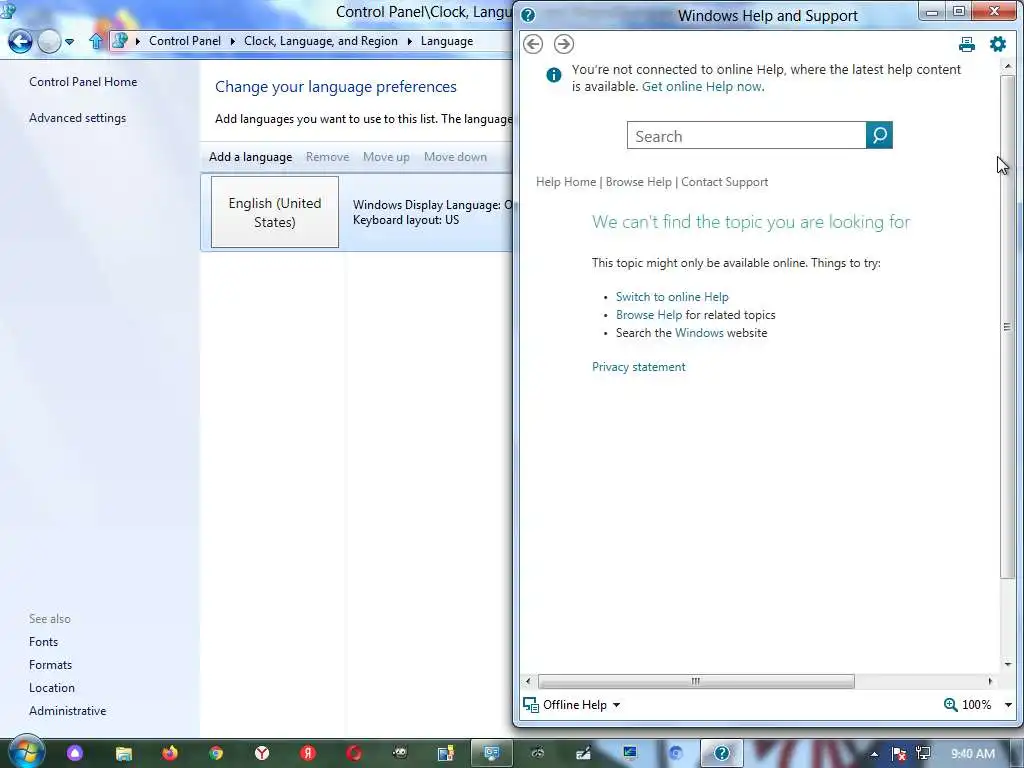Click the Move up command
The image size is (1024, 768).
pos(386,157)
